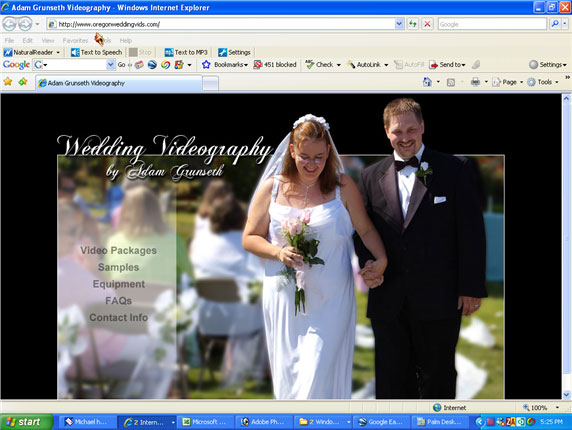
Task: Open the search provider options dropdown
Action: [565, 24]
